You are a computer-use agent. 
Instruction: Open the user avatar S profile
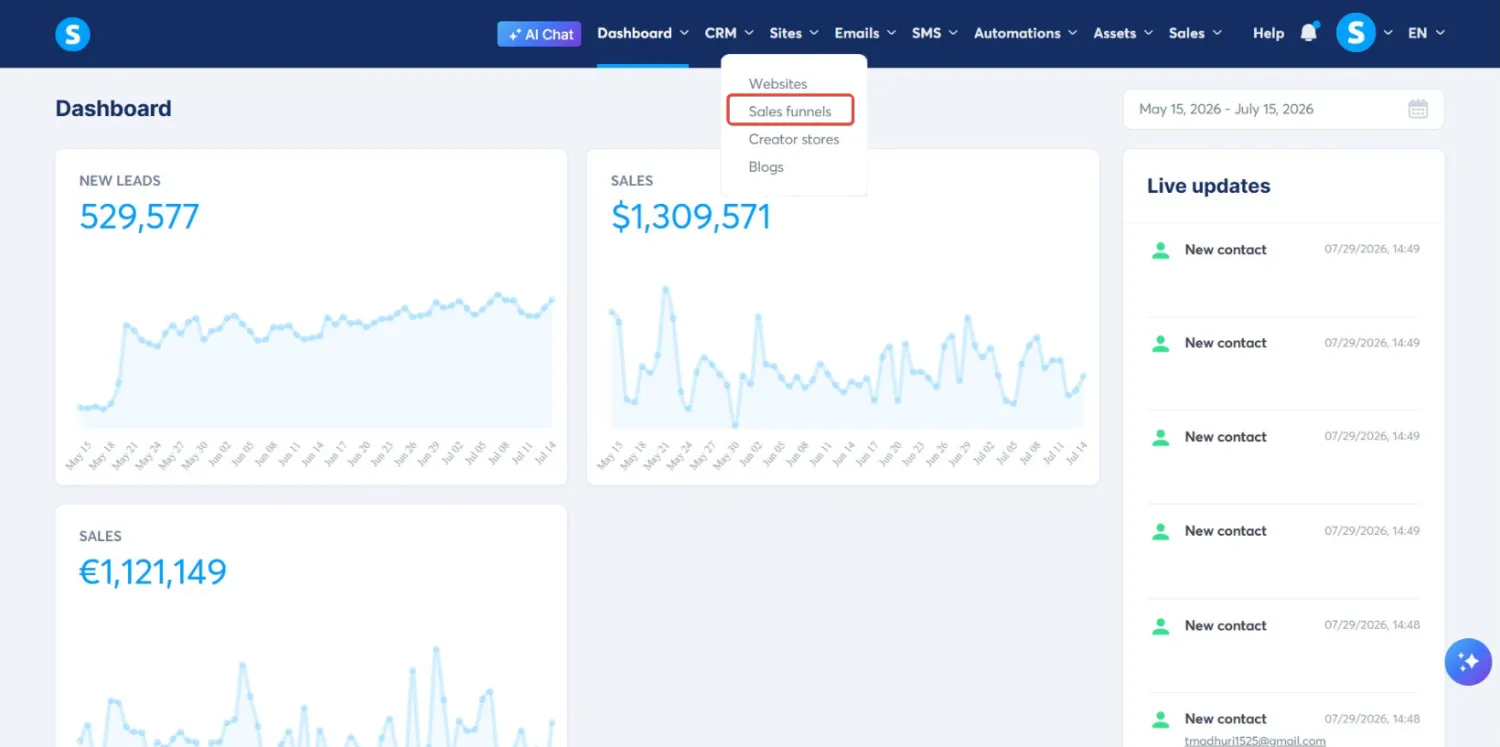1355,33
